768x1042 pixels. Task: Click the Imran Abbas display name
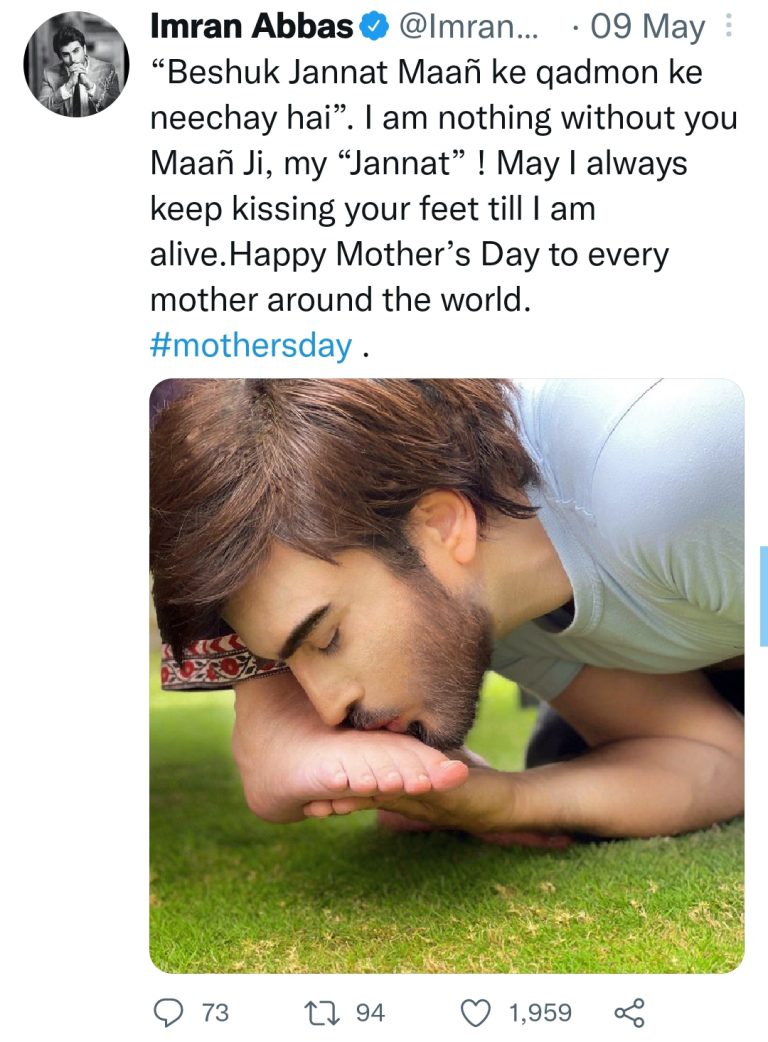252,27
